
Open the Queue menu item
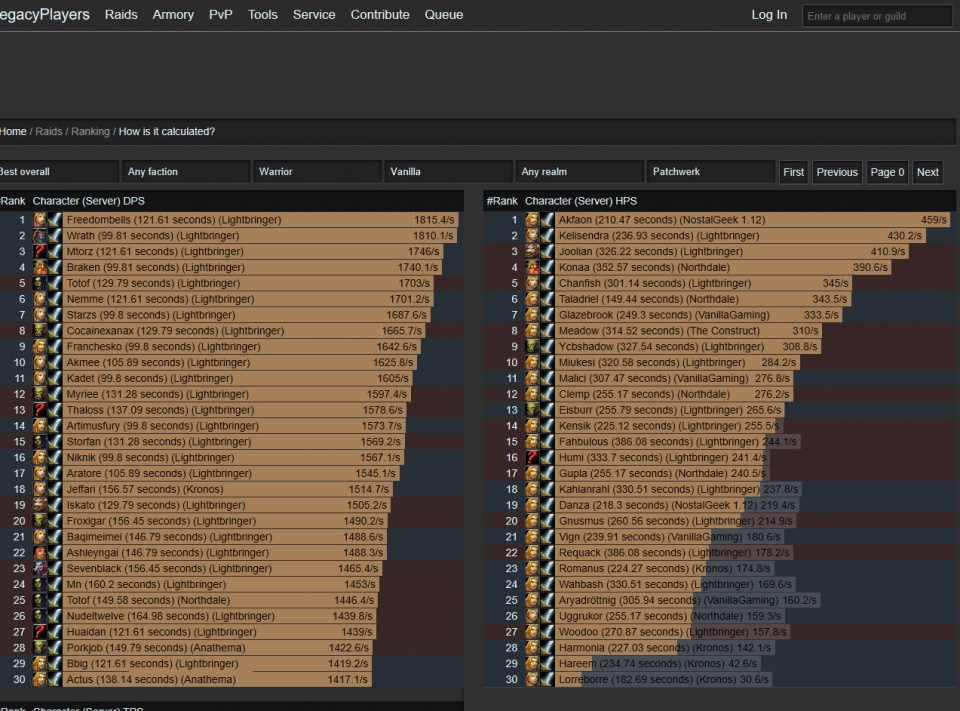click(x=444, y=15)
